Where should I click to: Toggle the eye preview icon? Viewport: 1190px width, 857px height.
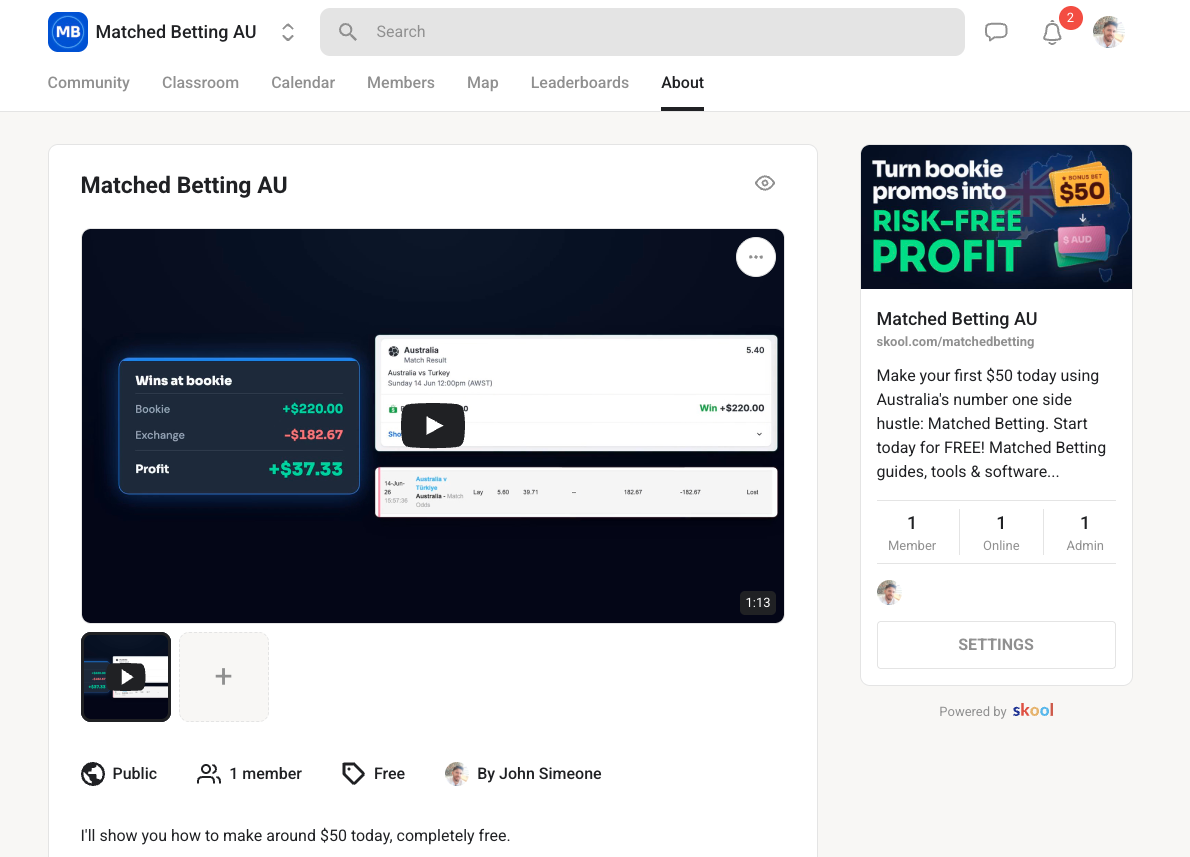point(765,183)
